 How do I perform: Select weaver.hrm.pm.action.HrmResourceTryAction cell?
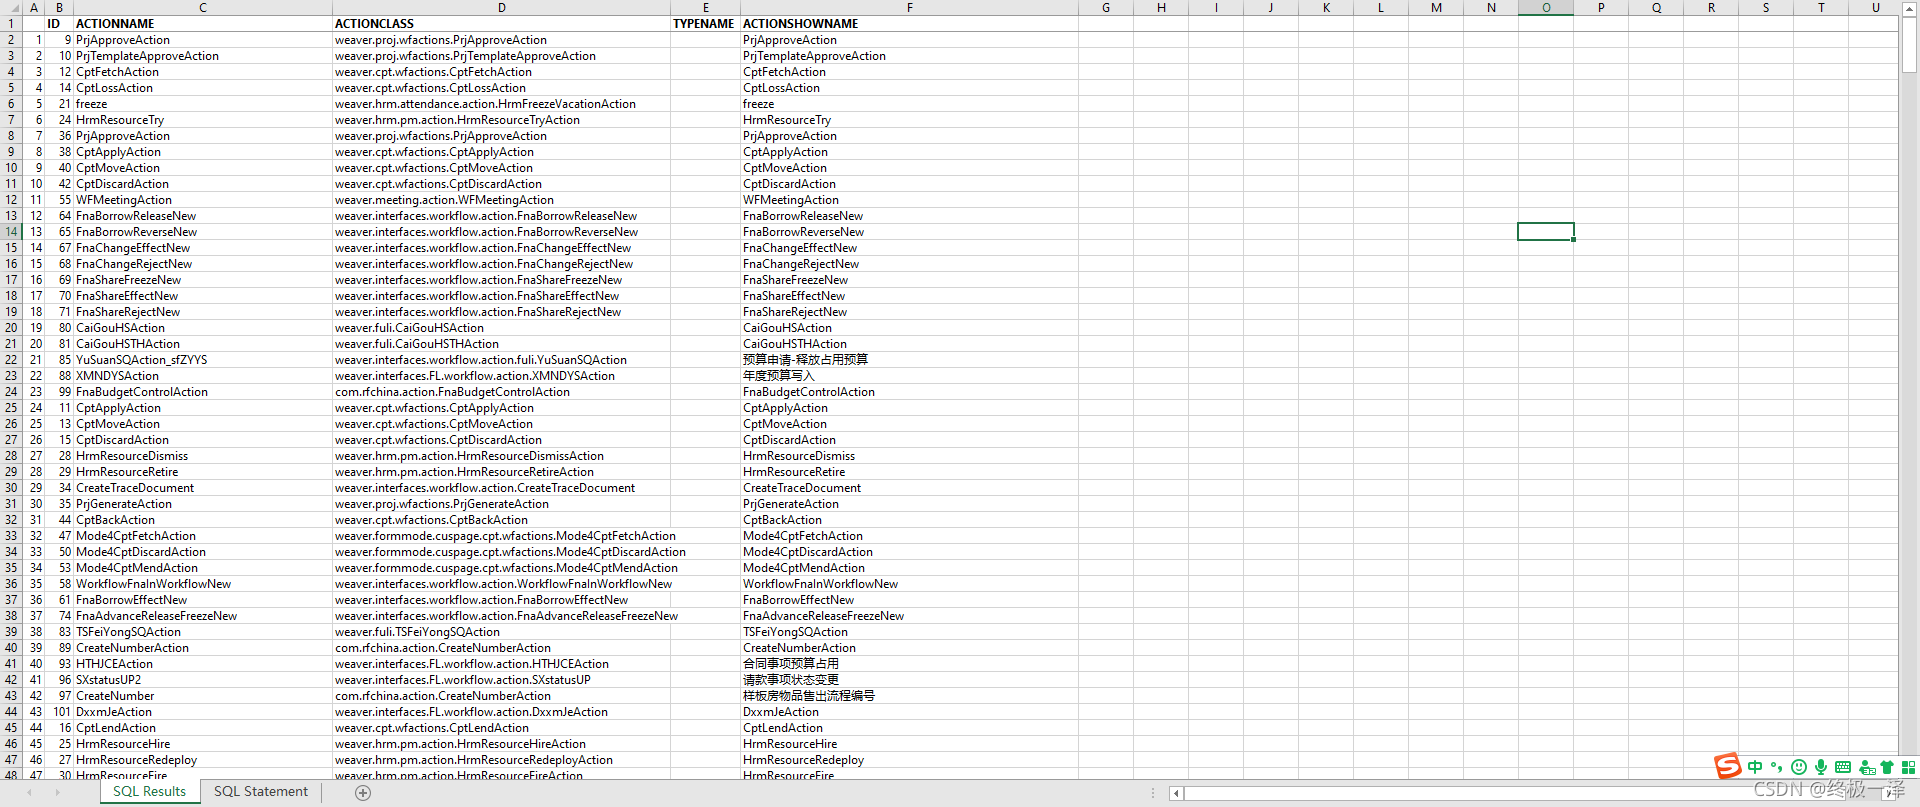pos(501,120)
